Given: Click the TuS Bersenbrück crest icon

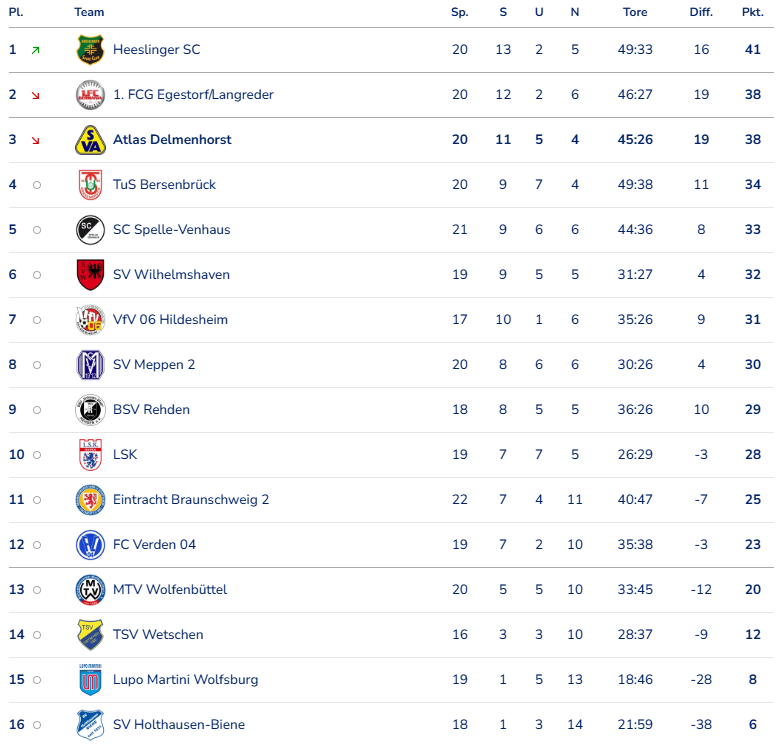Looking at the screenshot, I should [90, 184].
